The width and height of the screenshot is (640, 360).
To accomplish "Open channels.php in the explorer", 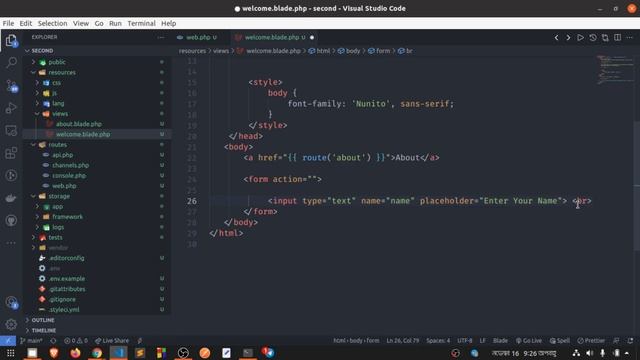I will pyautogui.click(x=70, y=165).
